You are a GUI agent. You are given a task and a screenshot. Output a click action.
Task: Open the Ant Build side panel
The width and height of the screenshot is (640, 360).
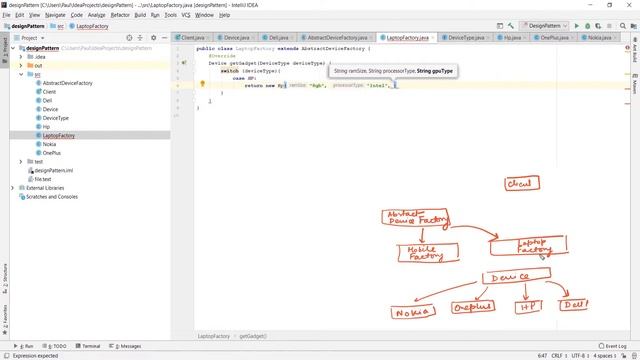coord(635,50)
